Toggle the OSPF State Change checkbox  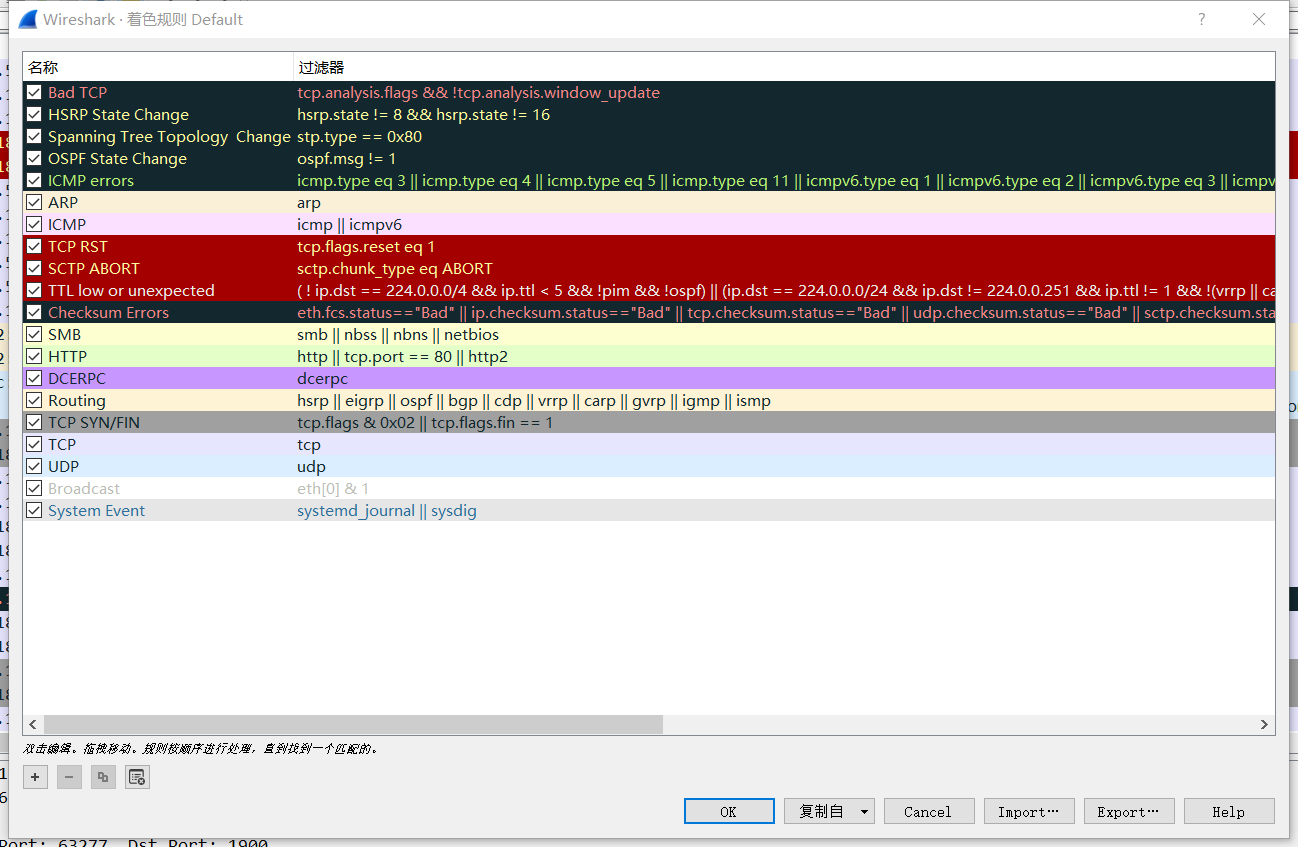pyautogui.click(x=34, y=158)
